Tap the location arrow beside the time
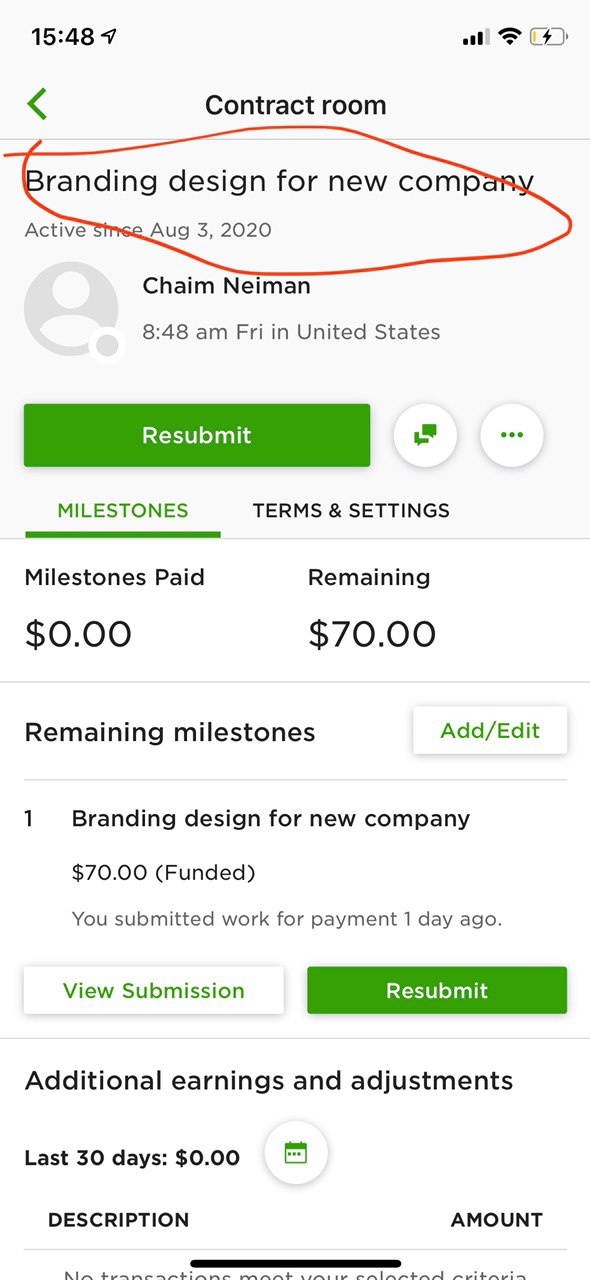 click(108, 37)
